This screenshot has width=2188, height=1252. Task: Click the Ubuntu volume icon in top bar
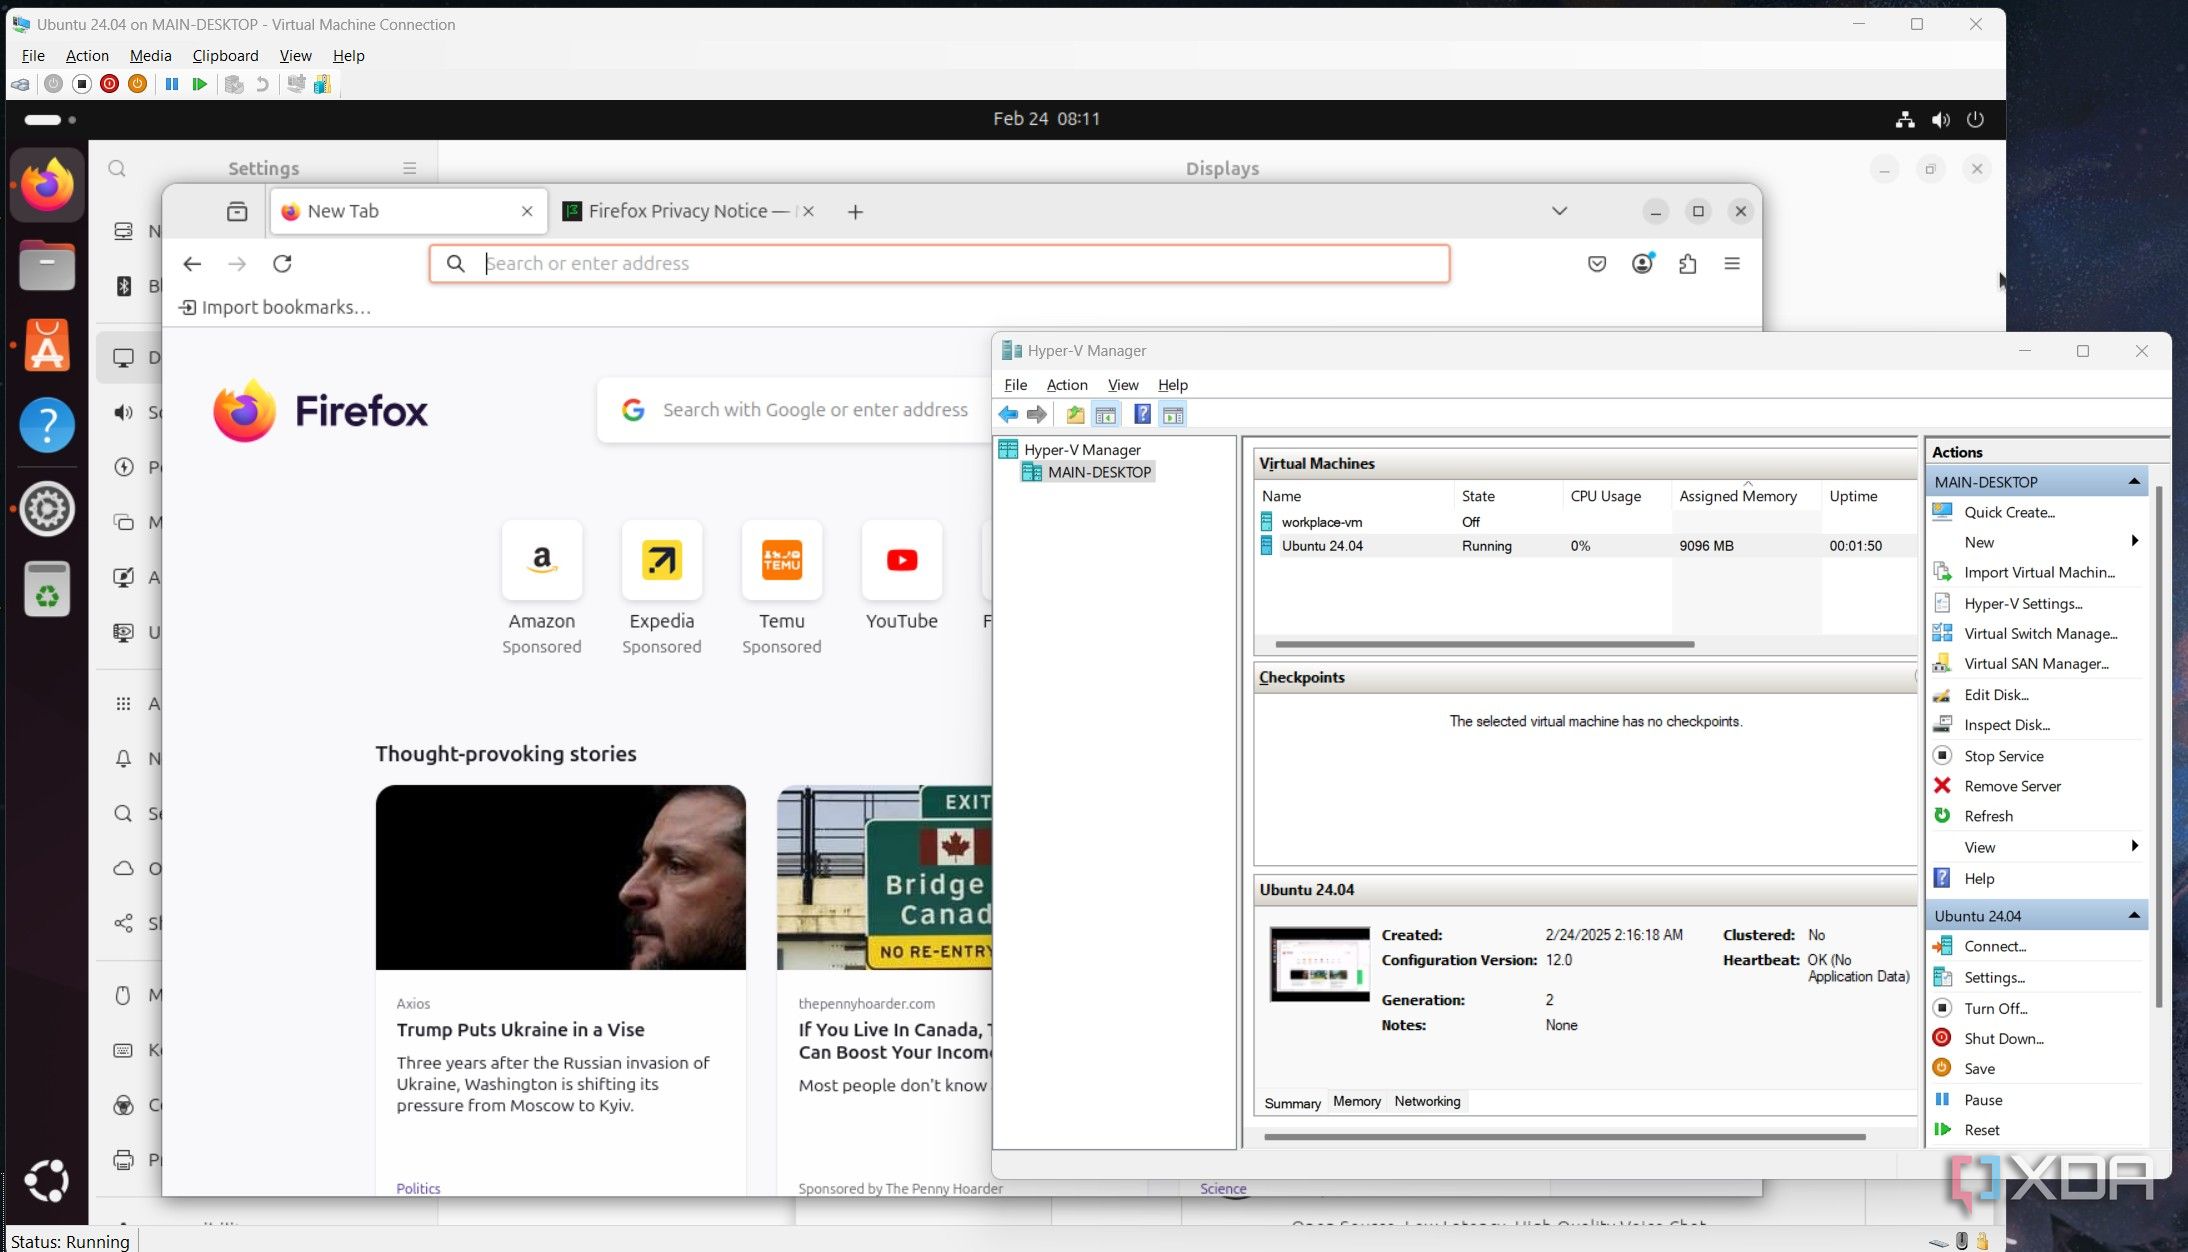click(x=1940, y=120)
